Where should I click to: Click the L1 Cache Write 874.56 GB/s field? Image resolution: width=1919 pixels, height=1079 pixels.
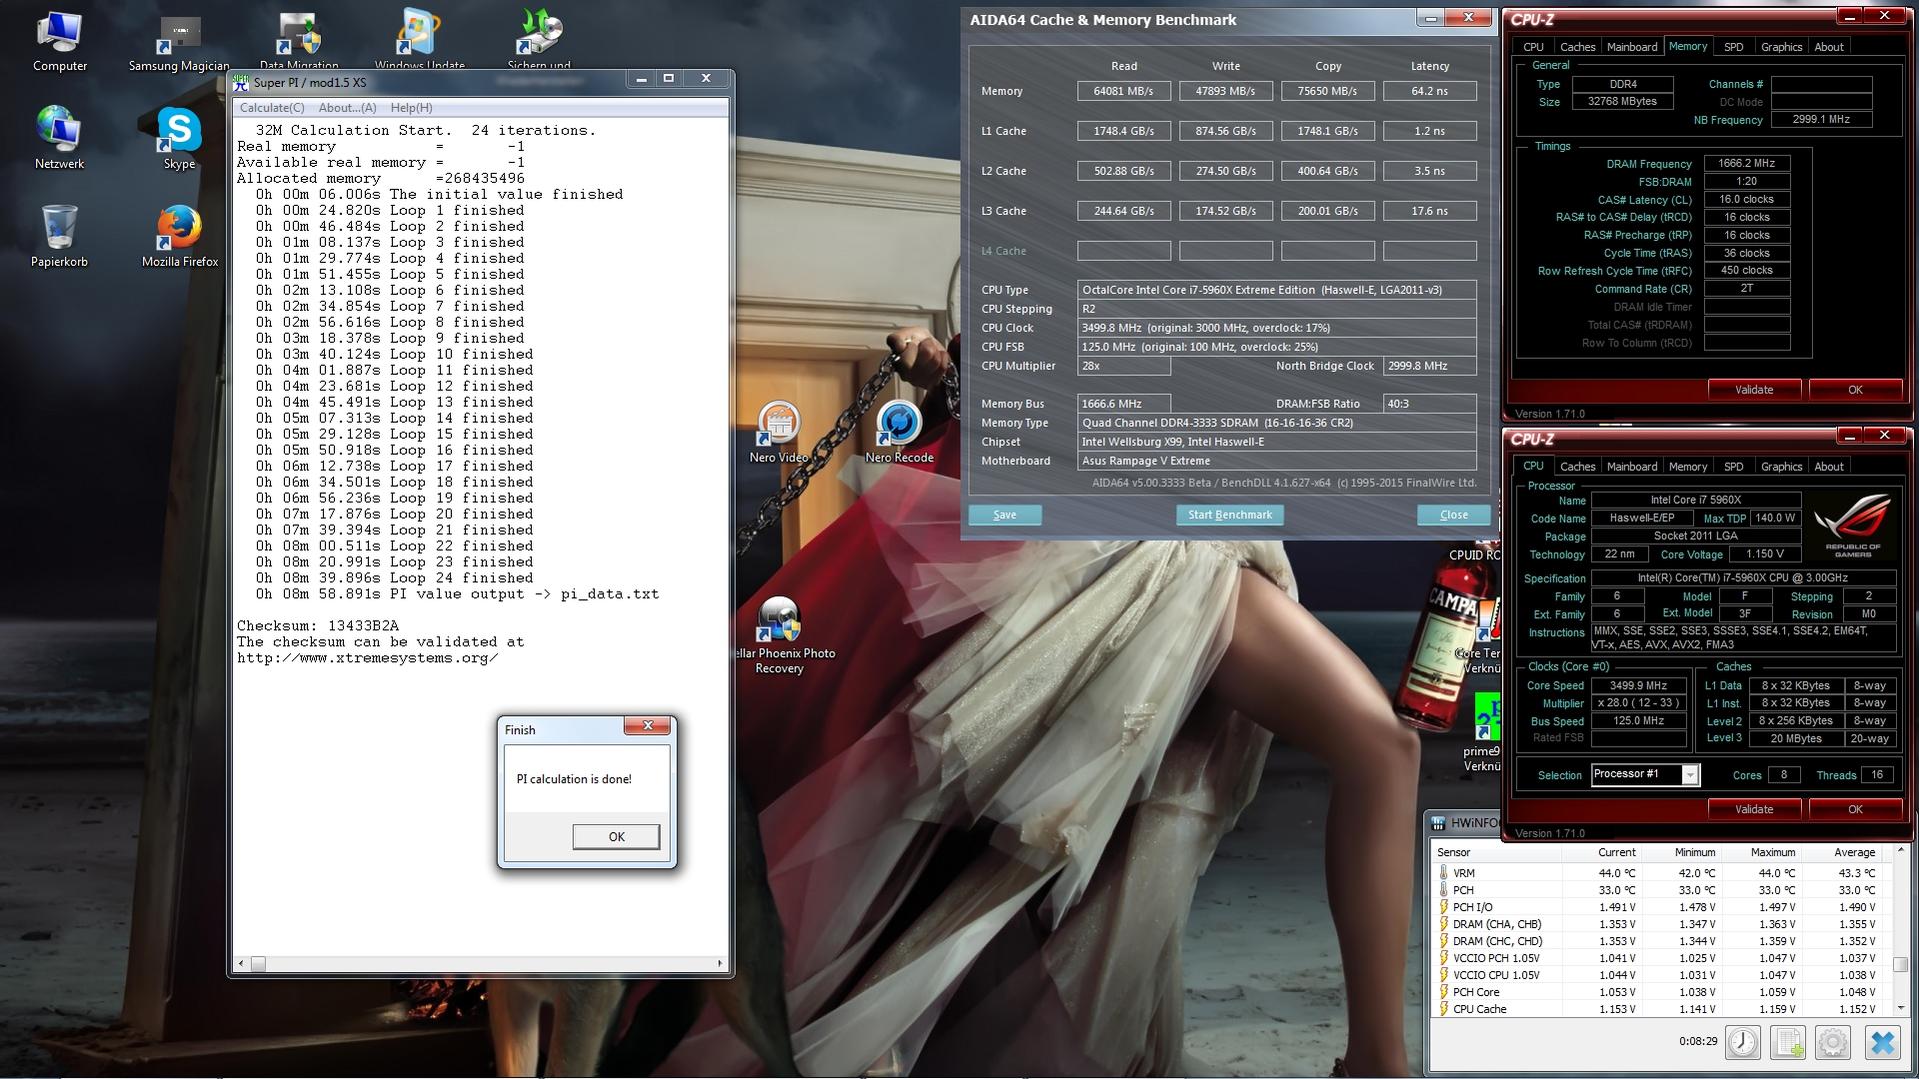tap(1226, 131)
